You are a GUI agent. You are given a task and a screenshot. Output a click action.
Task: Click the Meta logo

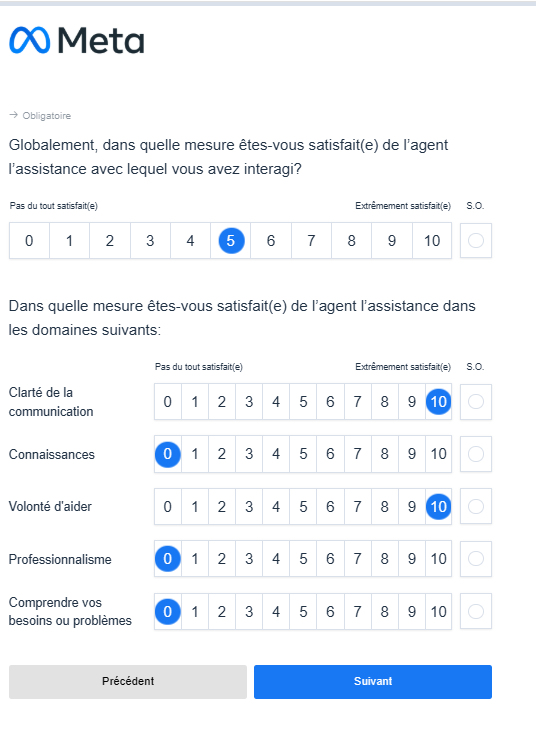click(x=77, y=40)
